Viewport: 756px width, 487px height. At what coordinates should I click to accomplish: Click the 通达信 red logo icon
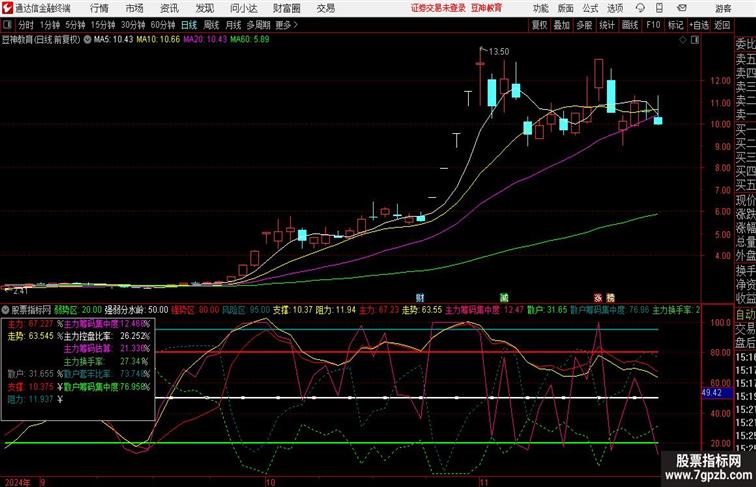click(x=7, y=8)
